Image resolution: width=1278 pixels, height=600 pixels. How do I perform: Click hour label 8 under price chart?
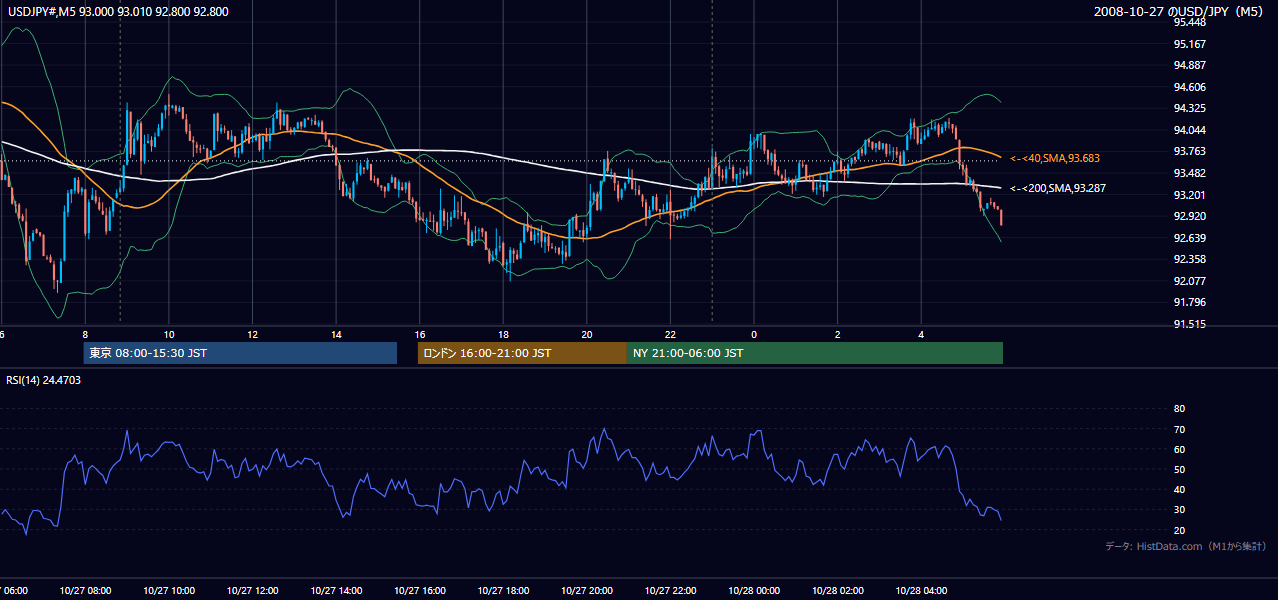pyautogui.click(x=85, y=334)
